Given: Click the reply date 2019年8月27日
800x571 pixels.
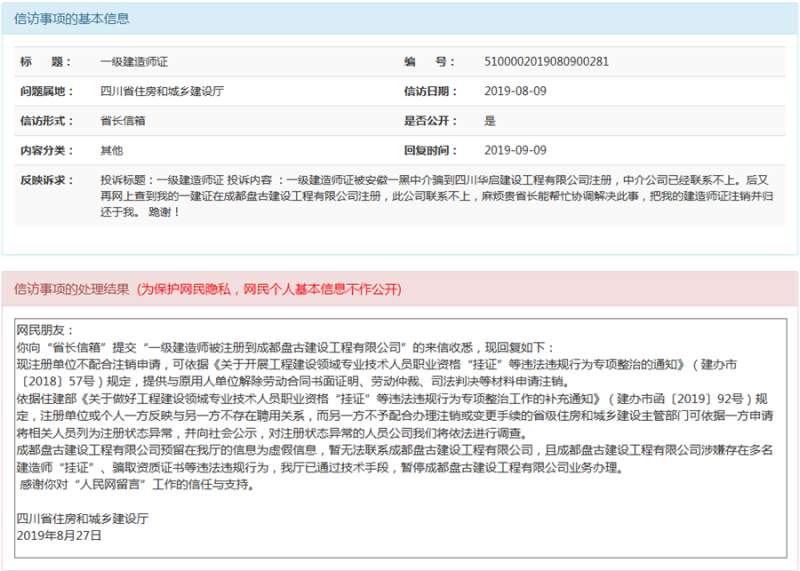Looking at the screenshot, I should click(x=59, y=535).
